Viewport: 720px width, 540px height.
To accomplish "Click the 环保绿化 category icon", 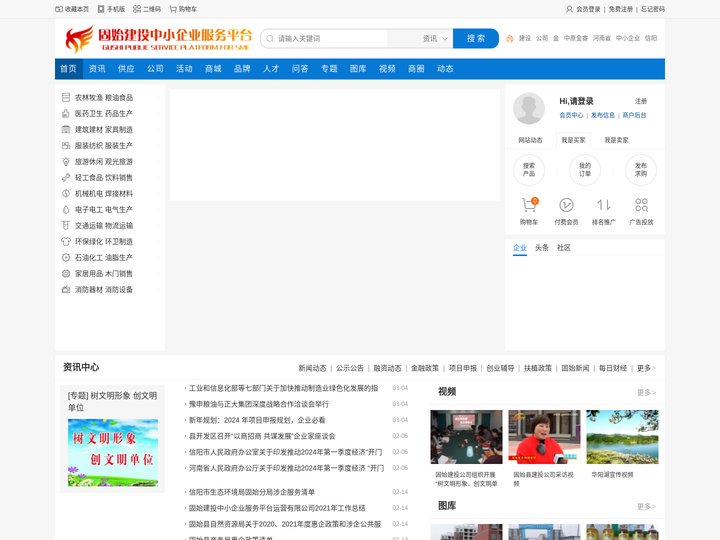I will pos(66,242).
